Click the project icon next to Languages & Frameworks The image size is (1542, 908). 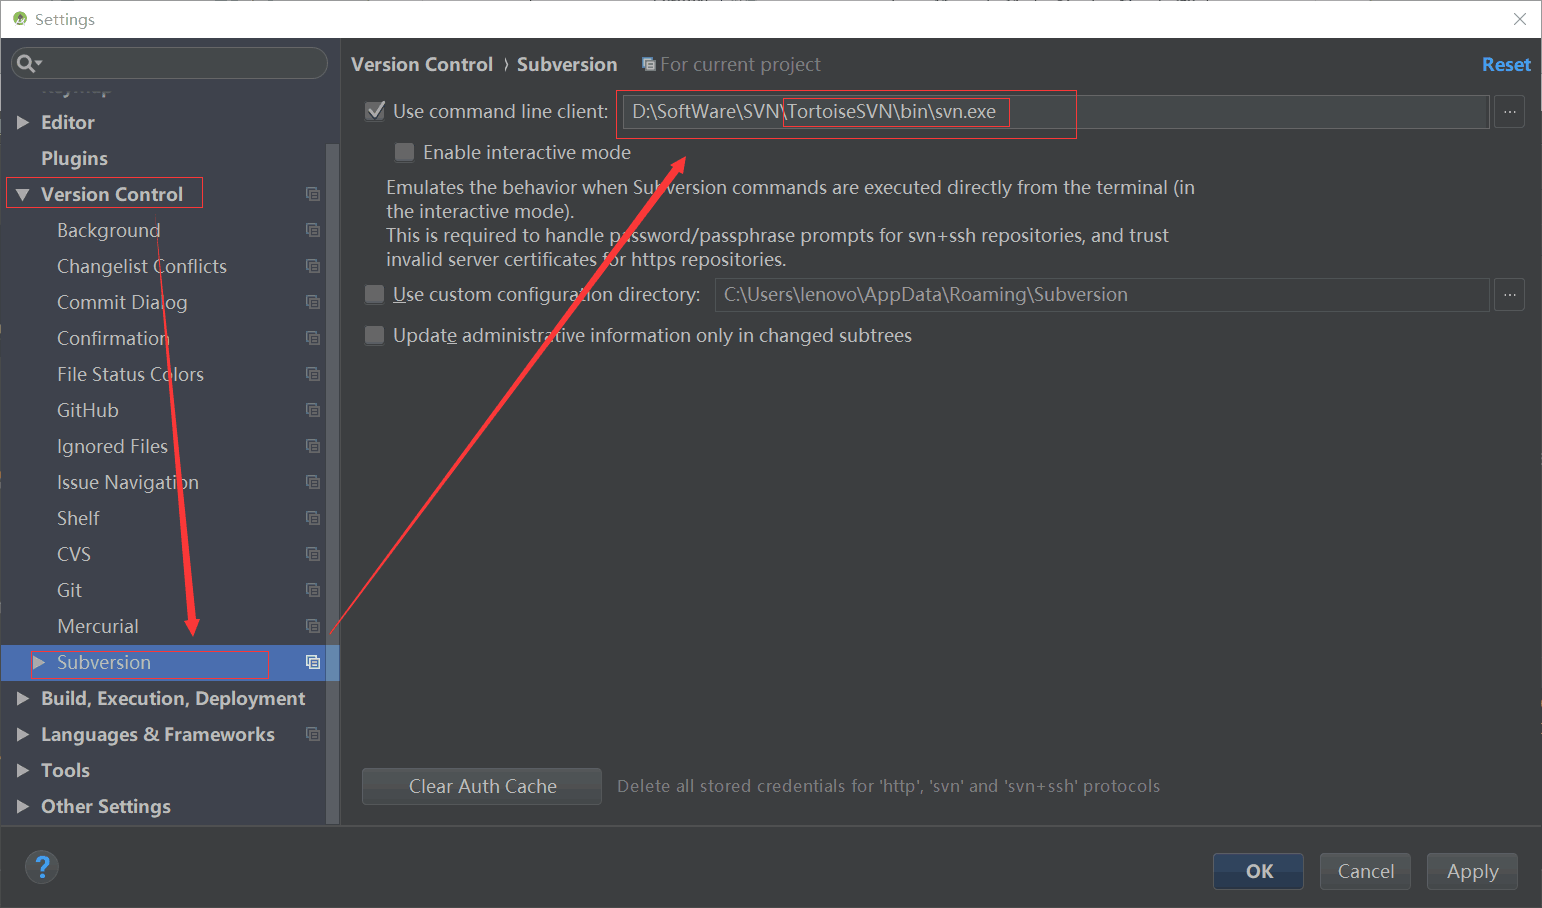click(x=313, y=734)
